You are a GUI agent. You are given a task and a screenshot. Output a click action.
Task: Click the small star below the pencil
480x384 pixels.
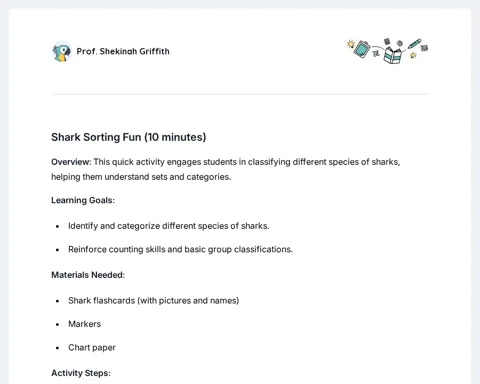[413, 55]
